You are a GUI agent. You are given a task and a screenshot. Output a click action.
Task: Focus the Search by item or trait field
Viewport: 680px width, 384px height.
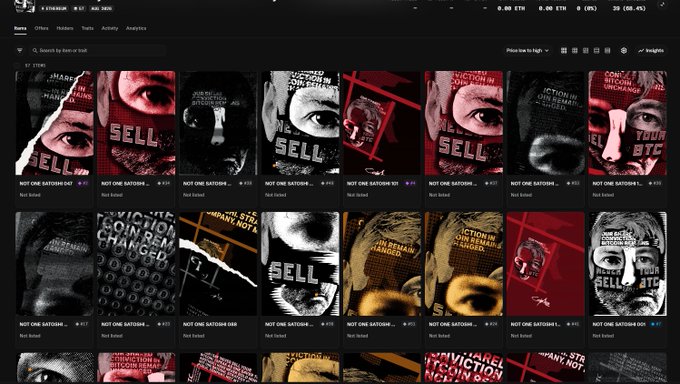click(98, 51)
